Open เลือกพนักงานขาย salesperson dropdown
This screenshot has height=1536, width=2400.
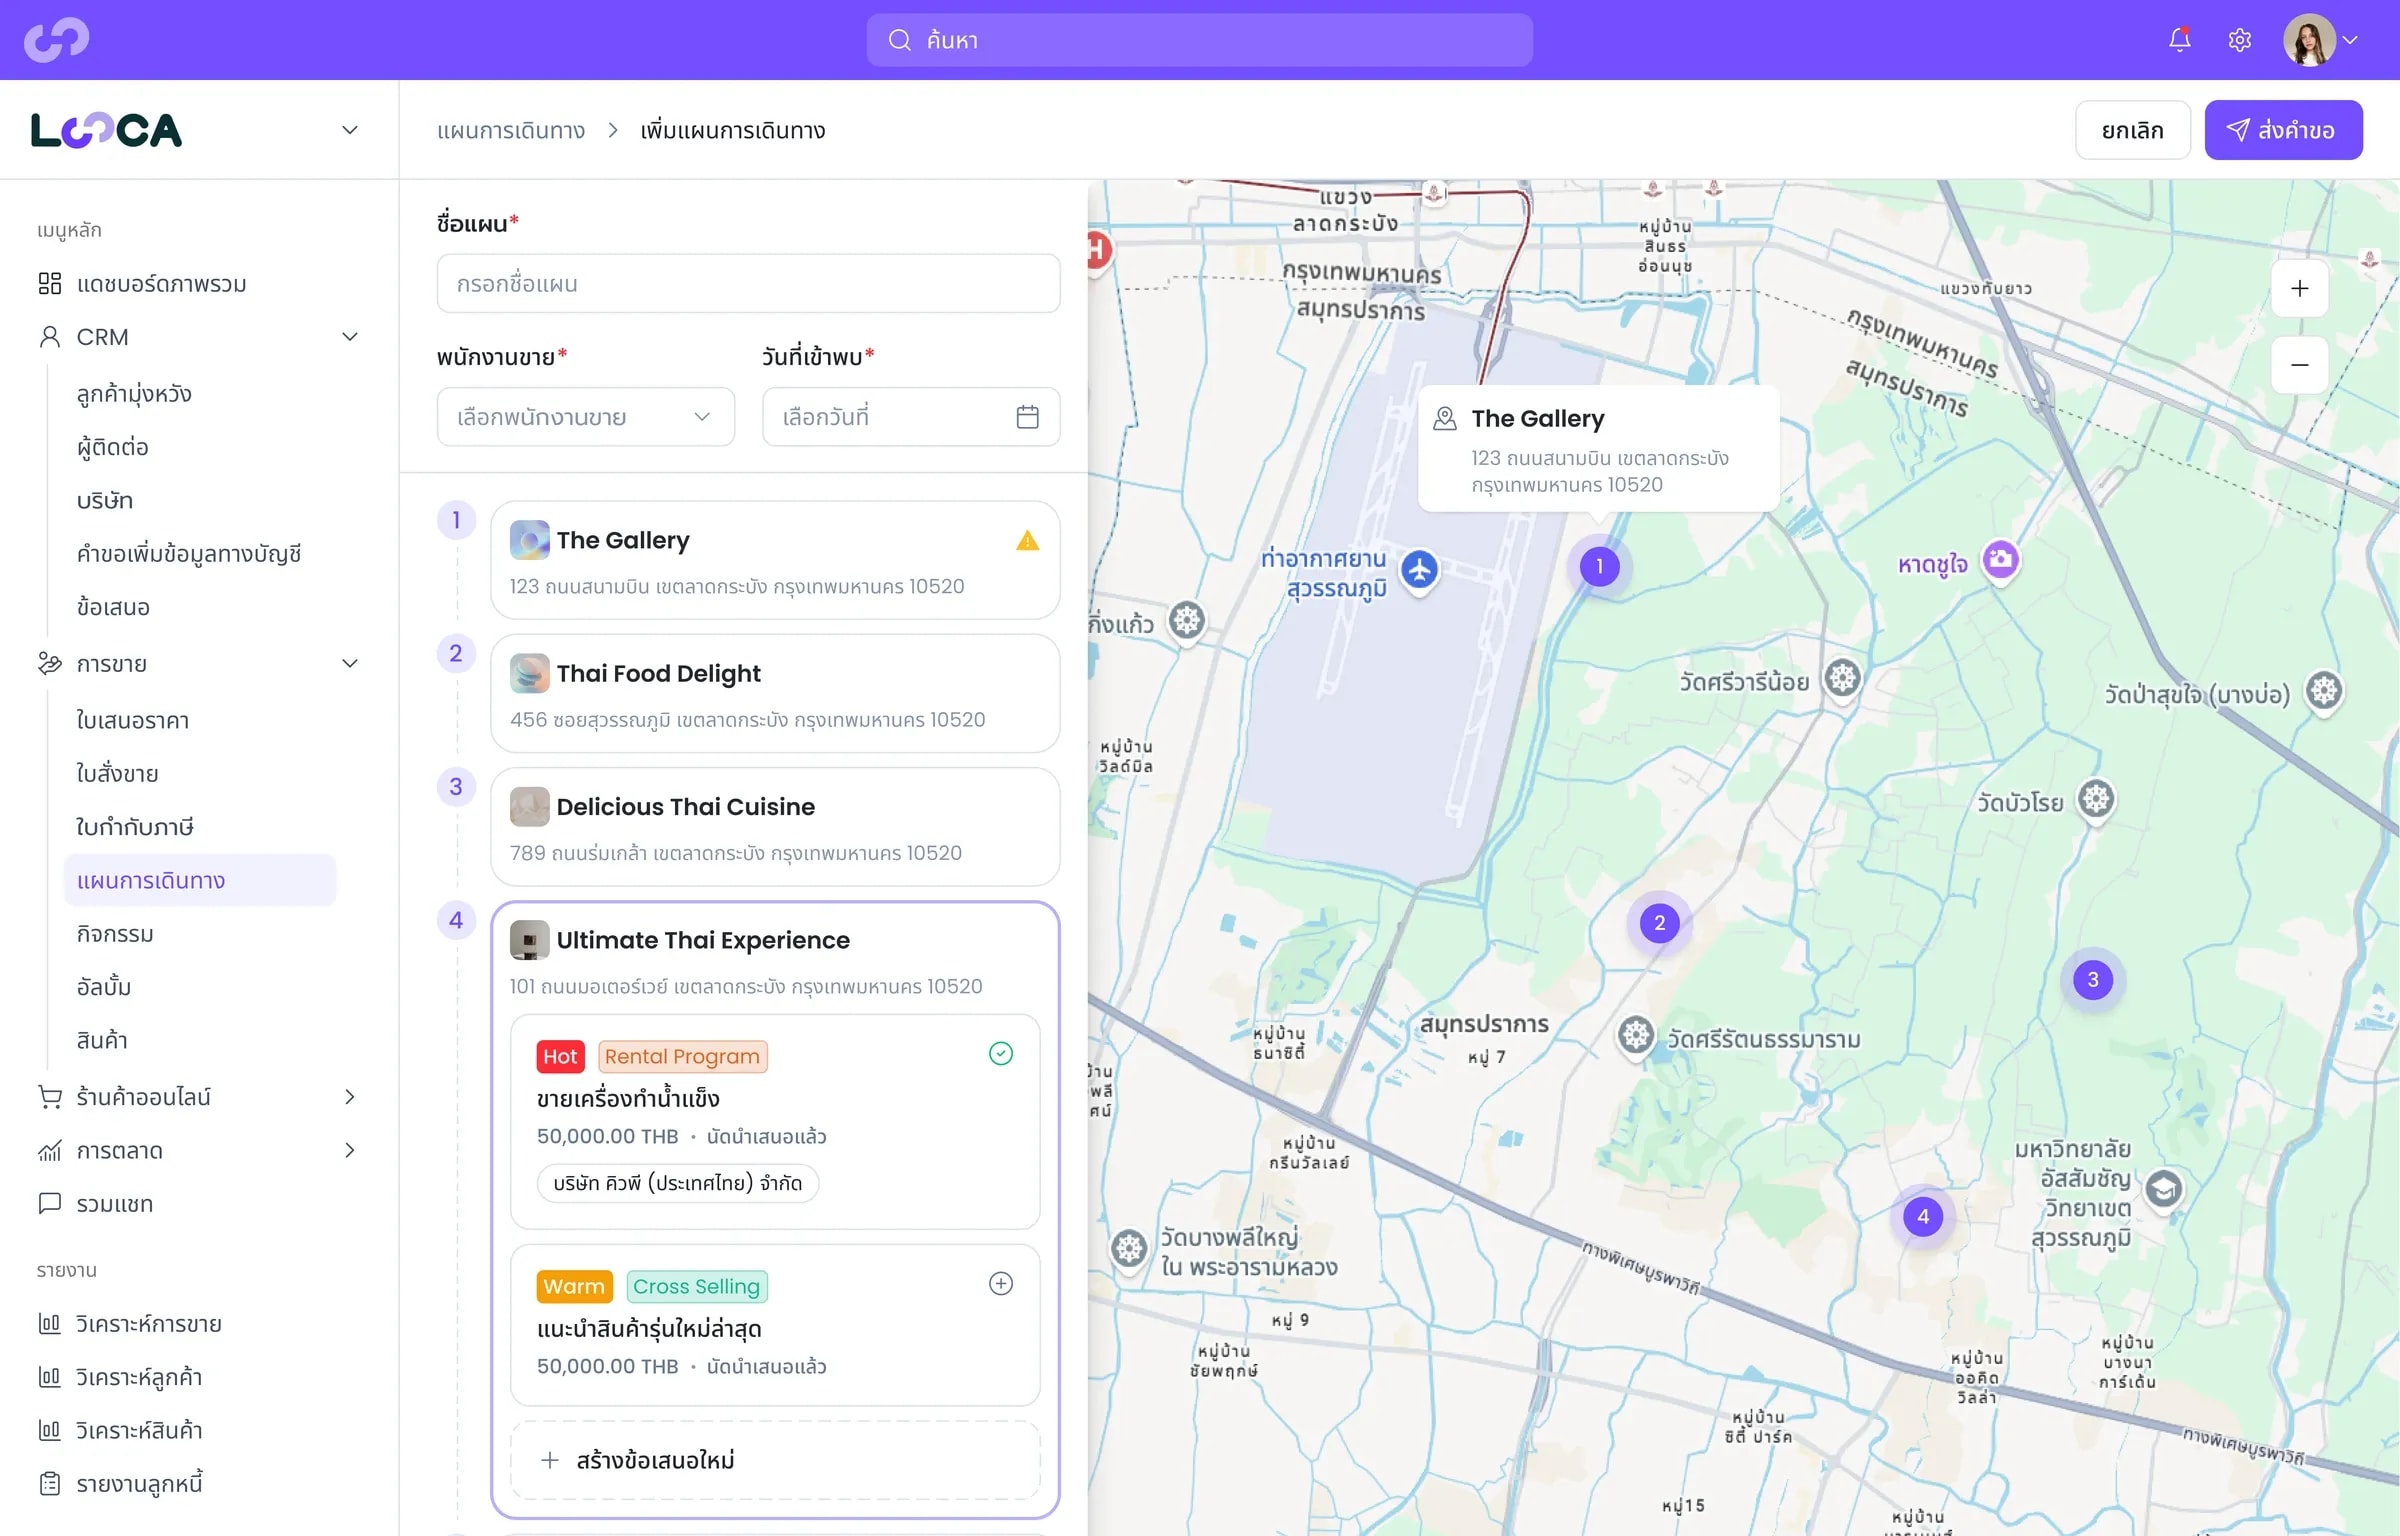click(585, 417)
